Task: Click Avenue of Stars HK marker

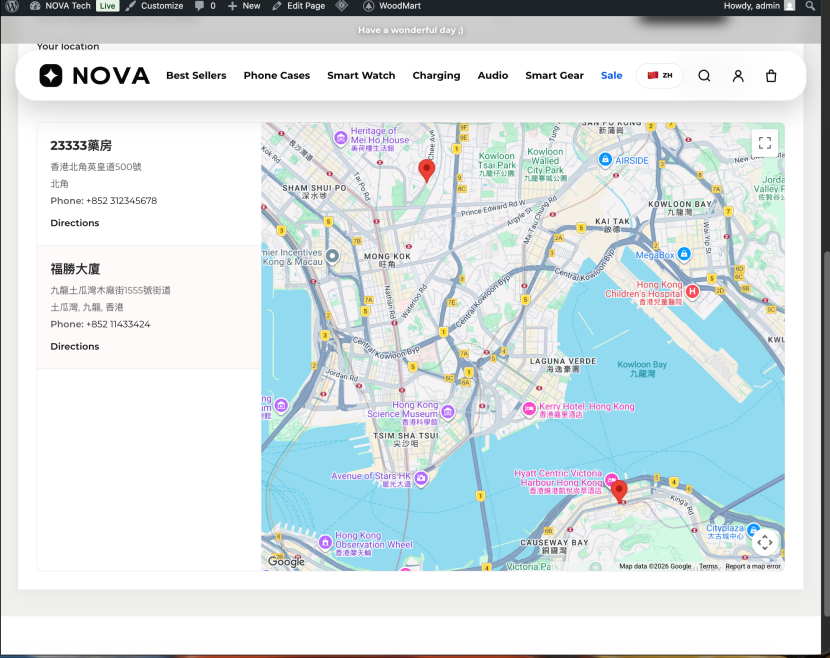Action: click(421, 479)
